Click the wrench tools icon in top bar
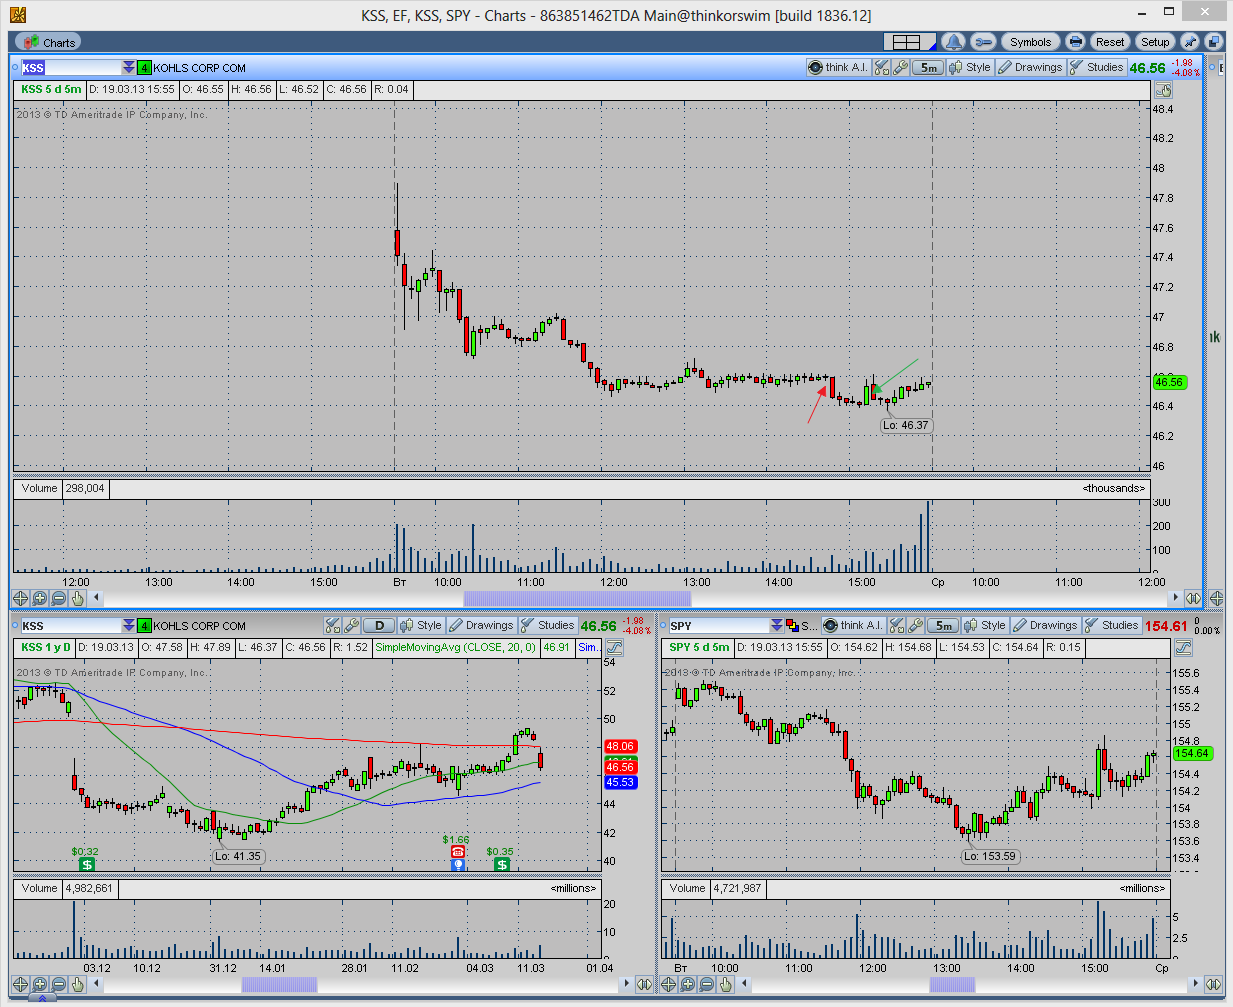The height and width of the screenshot is (1007, 1233). (x=983, y=42)
